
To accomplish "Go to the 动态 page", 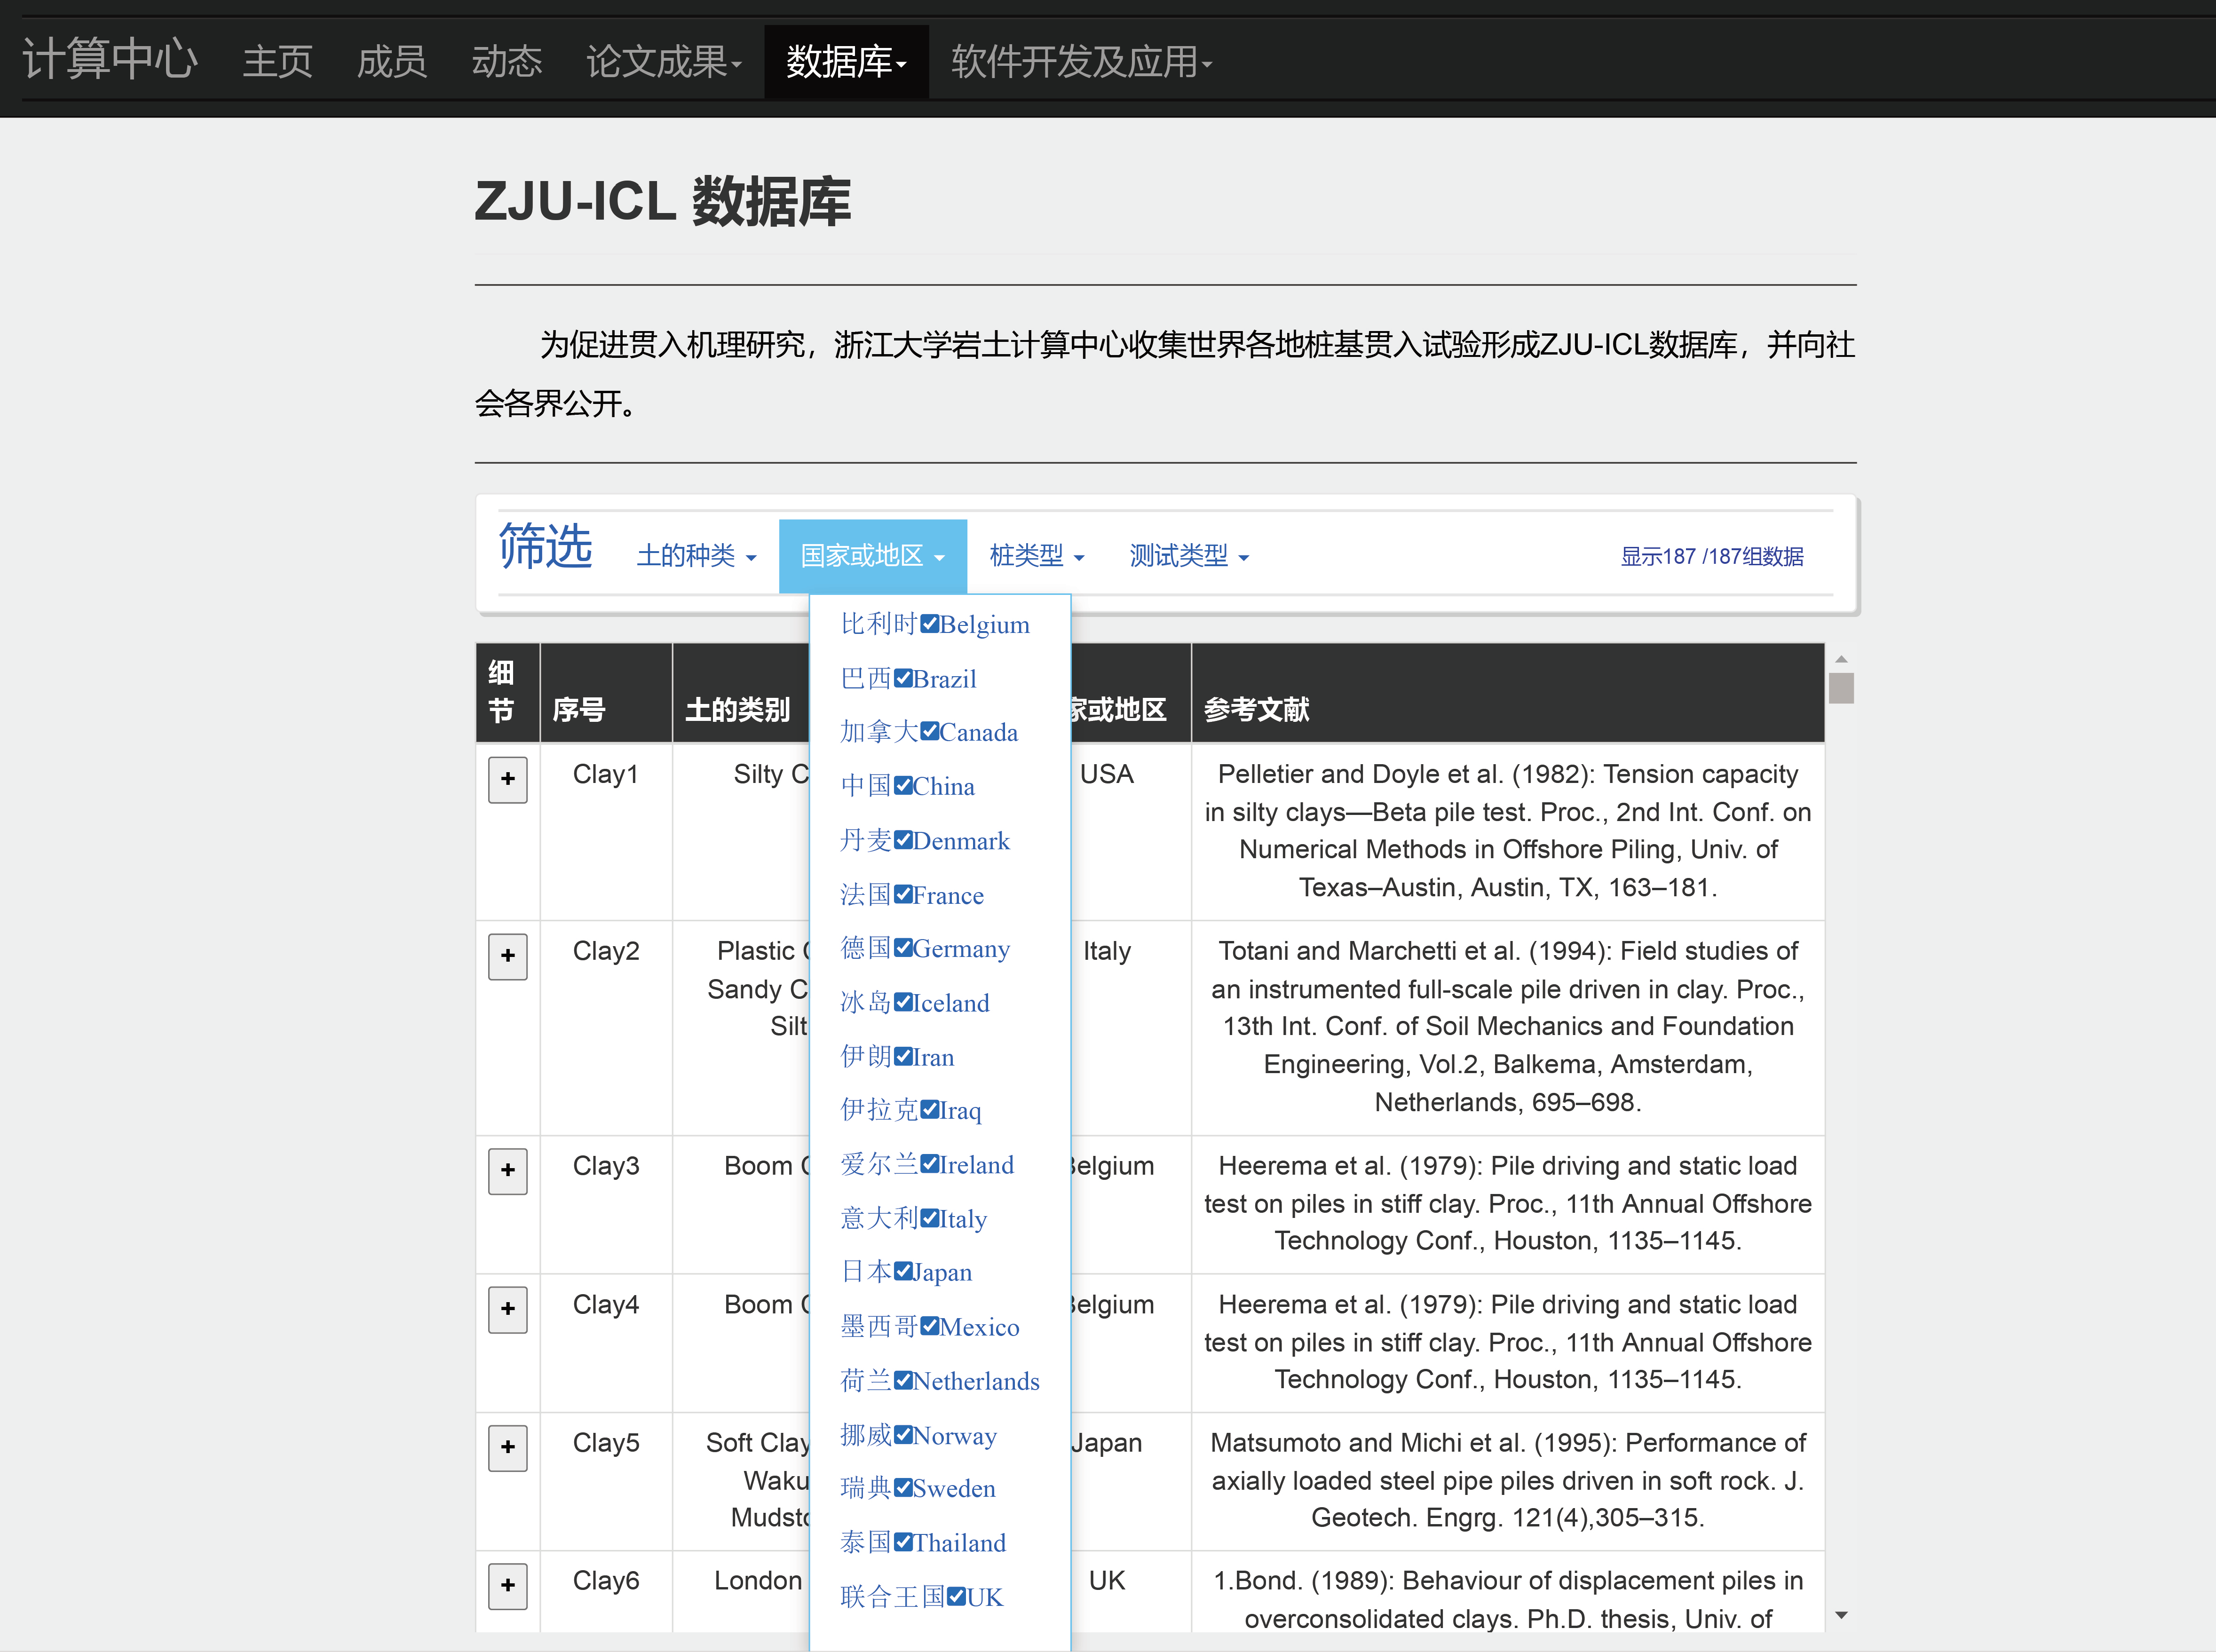I will (507, 62).
